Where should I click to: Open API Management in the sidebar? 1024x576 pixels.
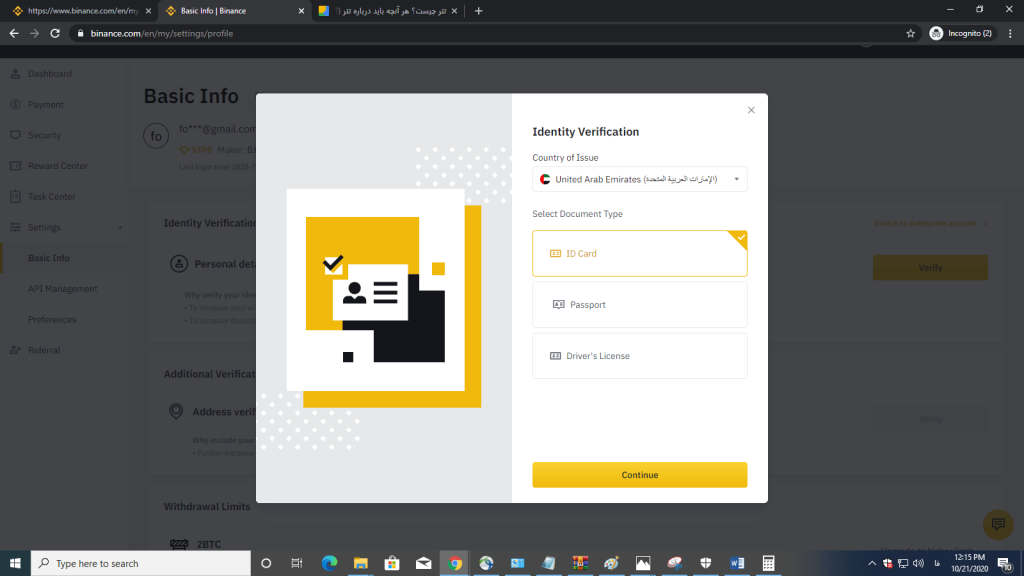(64, 289)
